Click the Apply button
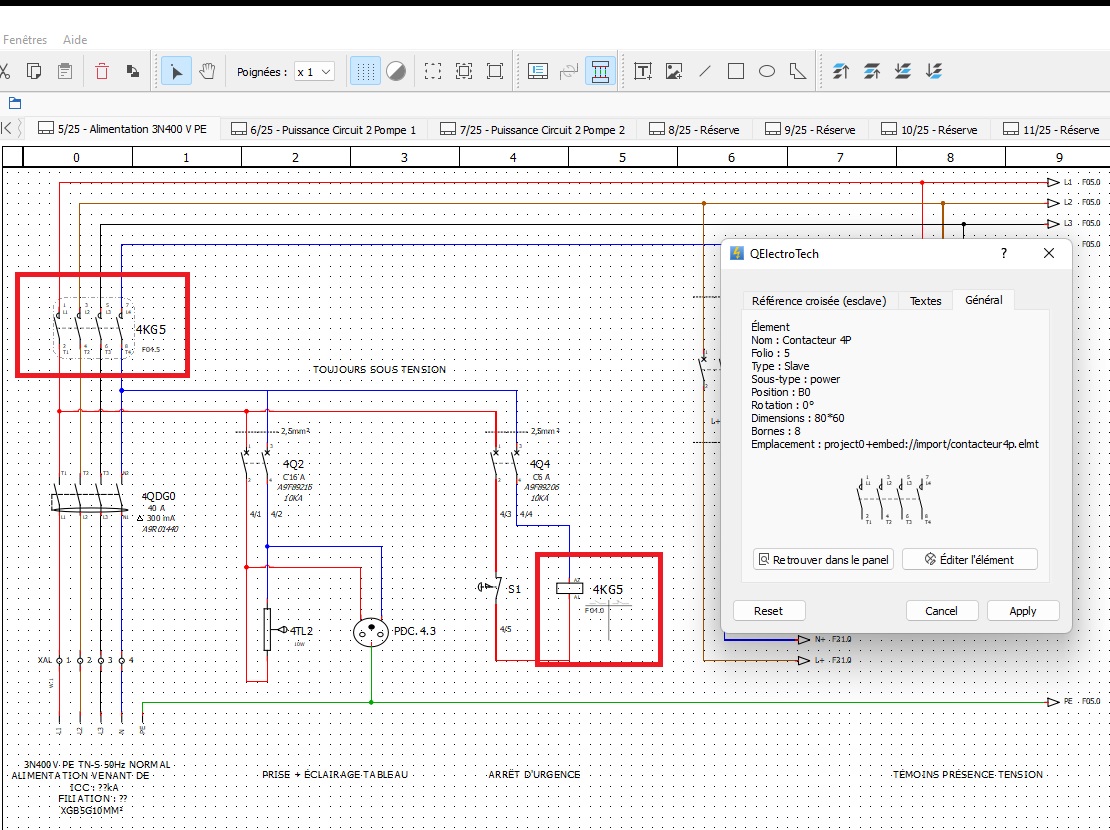This screenshot has width=1110, height=830. point(1022,611)
